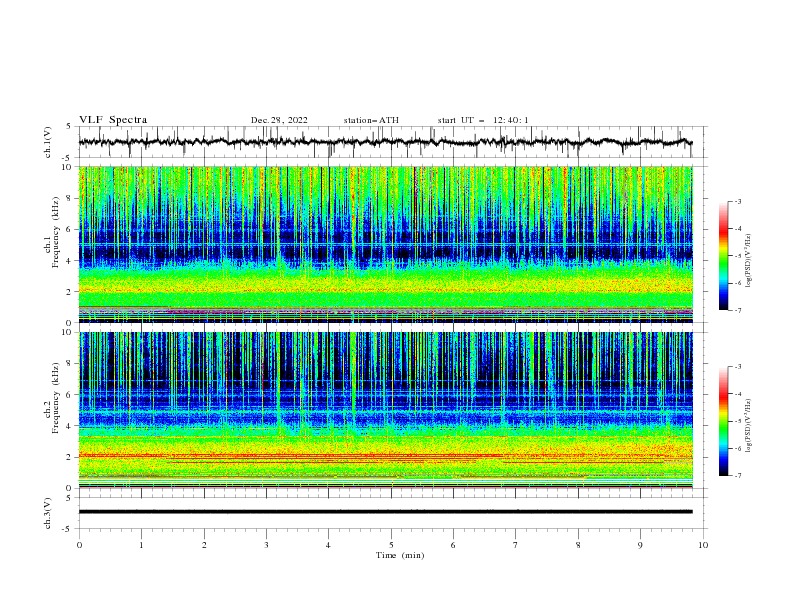This screenshot has width=792, height=612.
Task: Click the '0' tick on time axis
Action: (x=79, y=545)
